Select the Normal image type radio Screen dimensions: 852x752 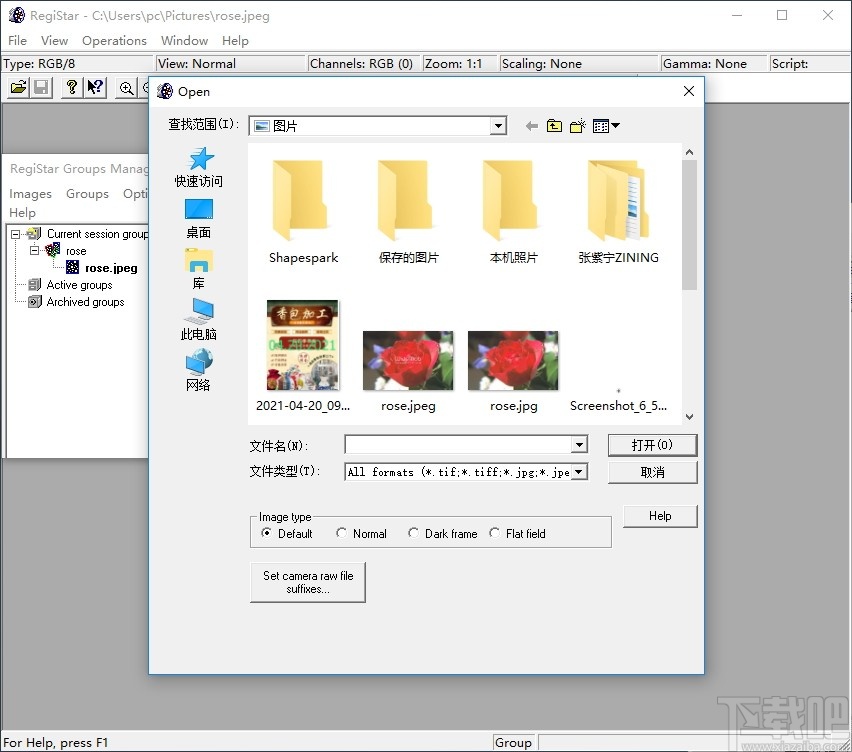coord(341,533)
